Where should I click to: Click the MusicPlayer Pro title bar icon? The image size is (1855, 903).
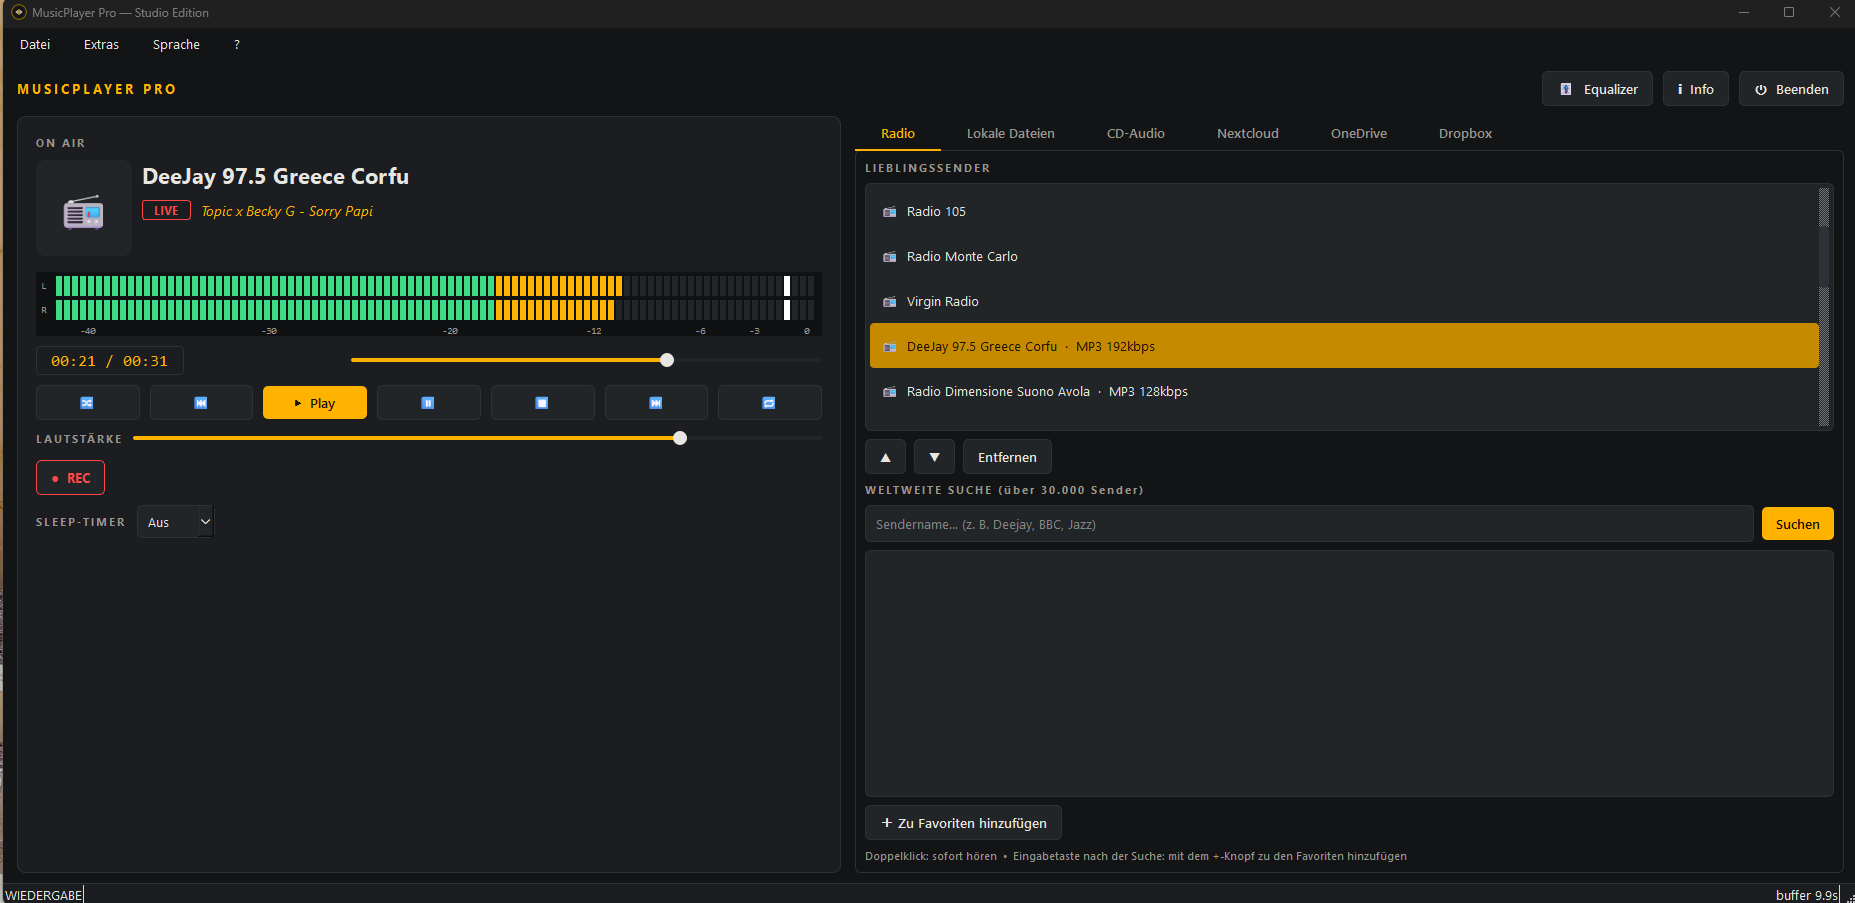click(x=19, y=12)
